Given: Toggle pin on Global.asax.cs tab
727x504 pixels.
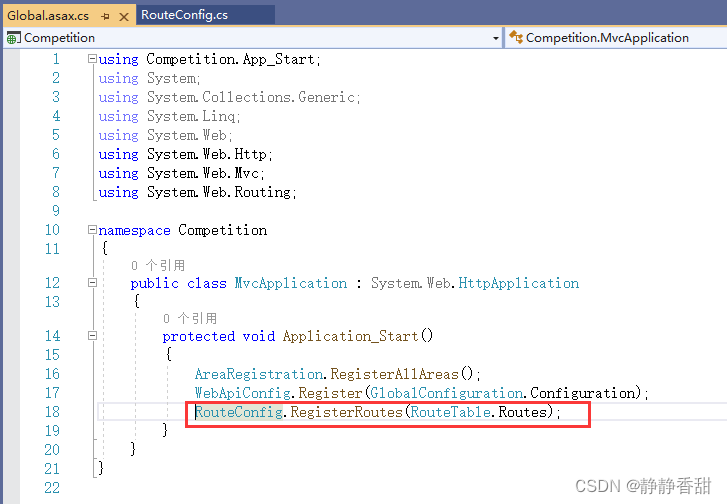Looking at the screenshot, I should click(x=106, y=17).
